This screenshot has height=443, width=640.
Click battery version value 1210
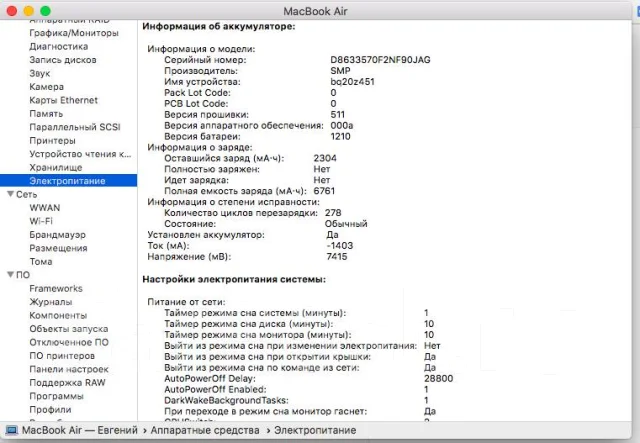click(340, 136)
